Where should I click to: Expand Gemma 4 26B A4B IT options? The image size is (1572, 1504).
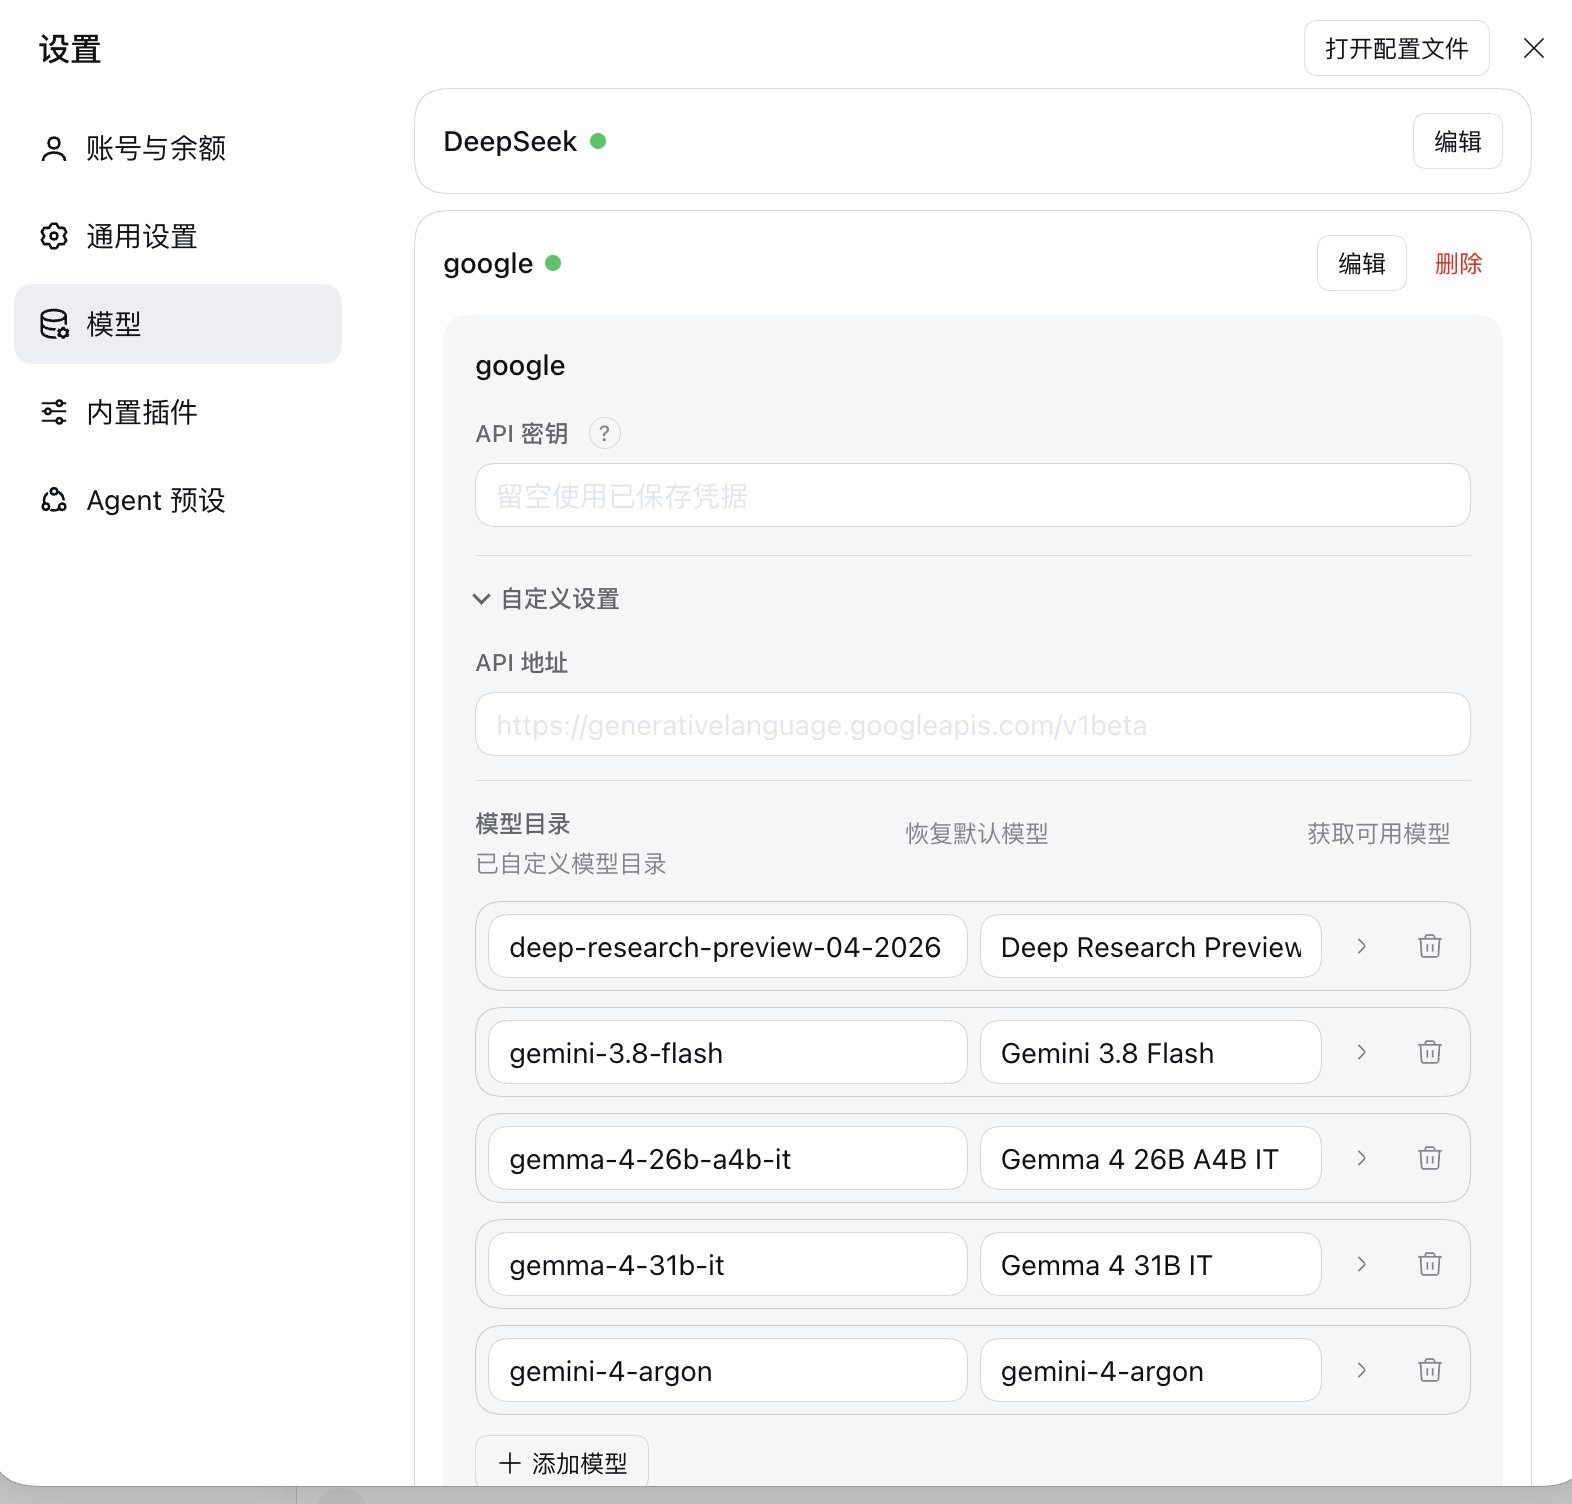1361,1158
